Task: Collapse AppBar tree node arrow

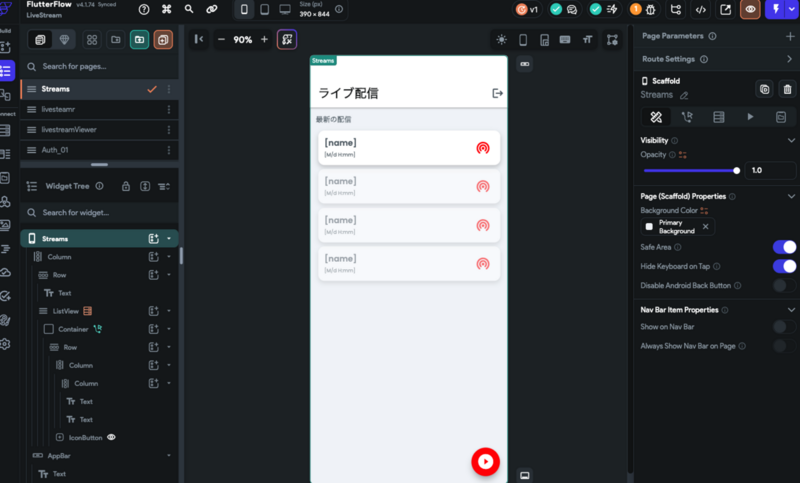Action: tap(169, 455)
